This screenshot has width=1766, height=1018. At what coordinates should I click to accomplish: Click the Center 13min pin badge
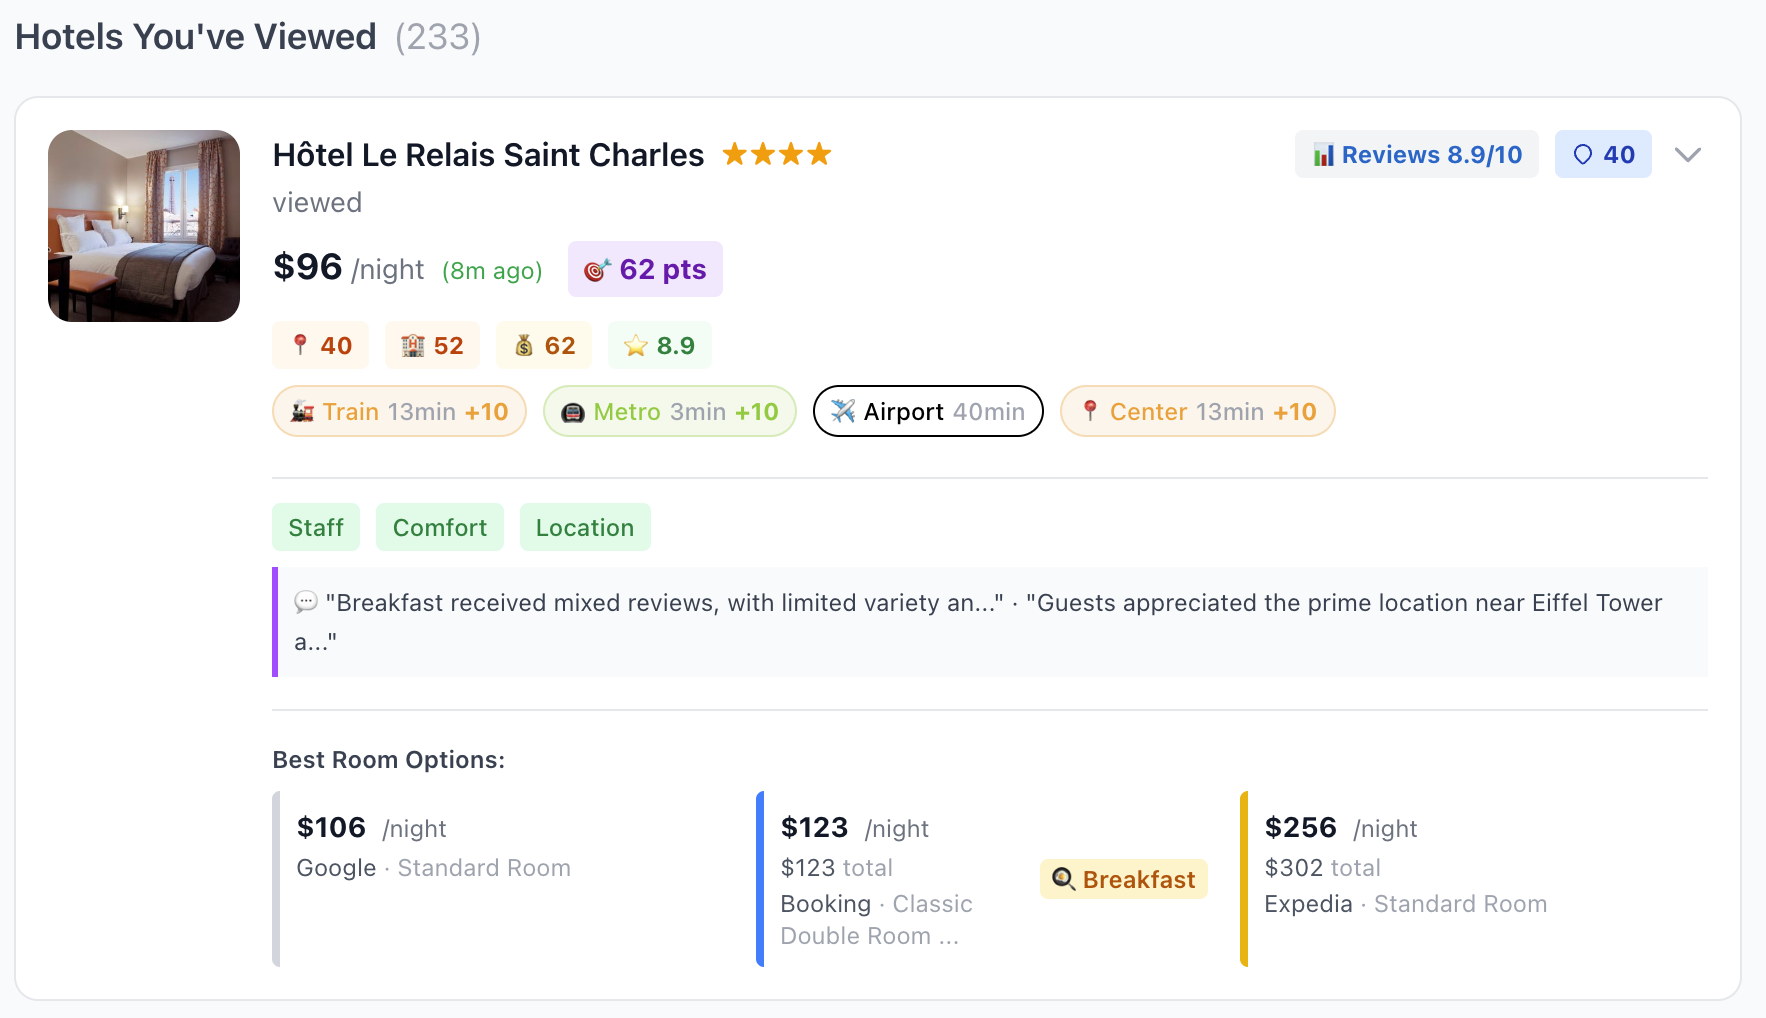[1197, 411]
